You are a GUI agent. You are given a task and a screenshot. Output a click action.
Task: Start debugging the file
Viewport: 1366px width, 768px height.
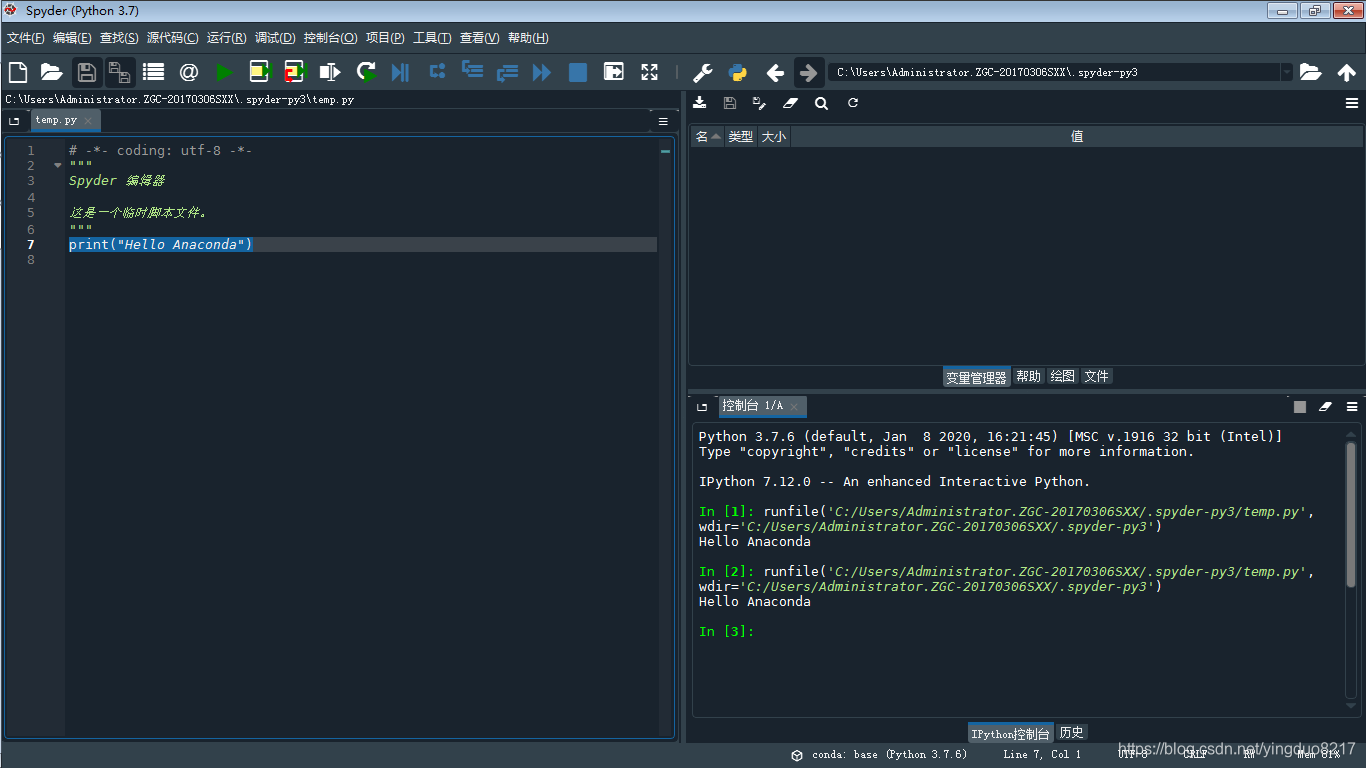pos(400,72)
